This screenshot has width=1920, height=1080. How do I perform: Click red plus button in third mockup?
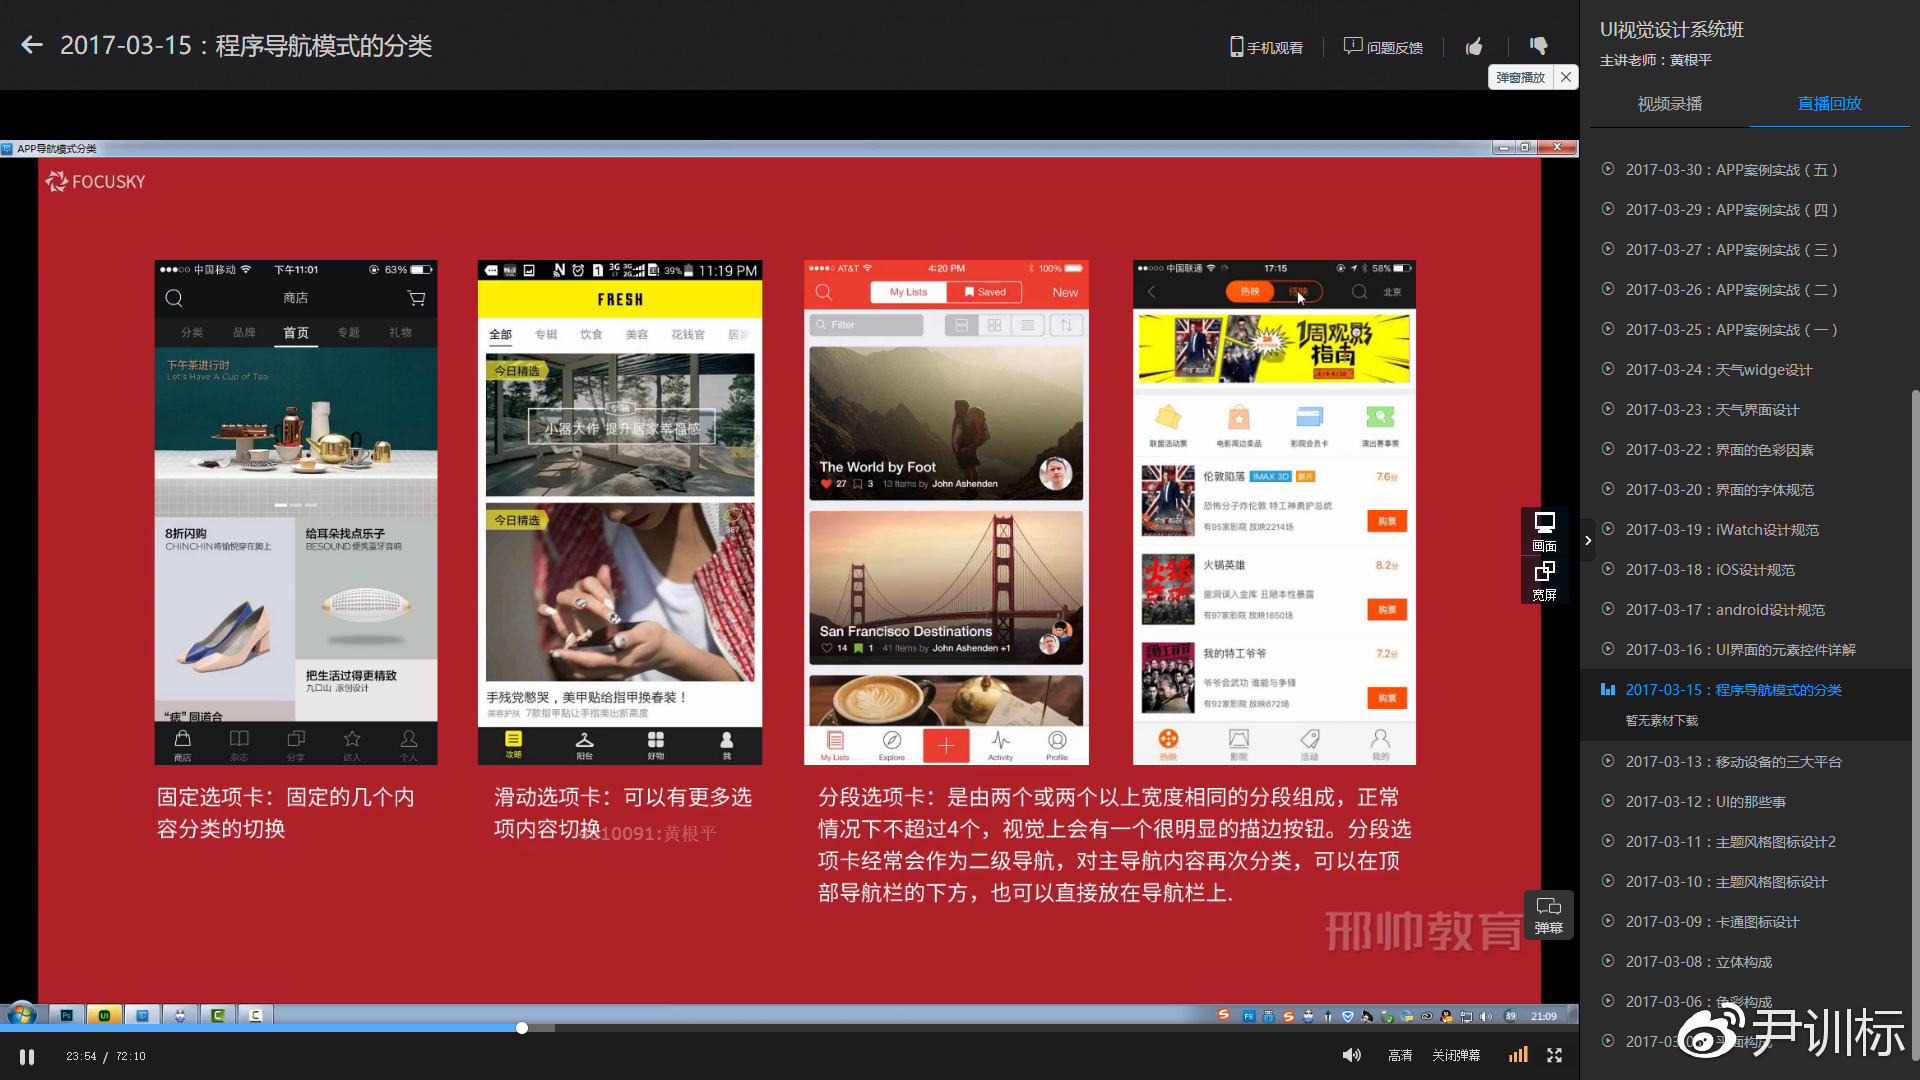(946, 745)
